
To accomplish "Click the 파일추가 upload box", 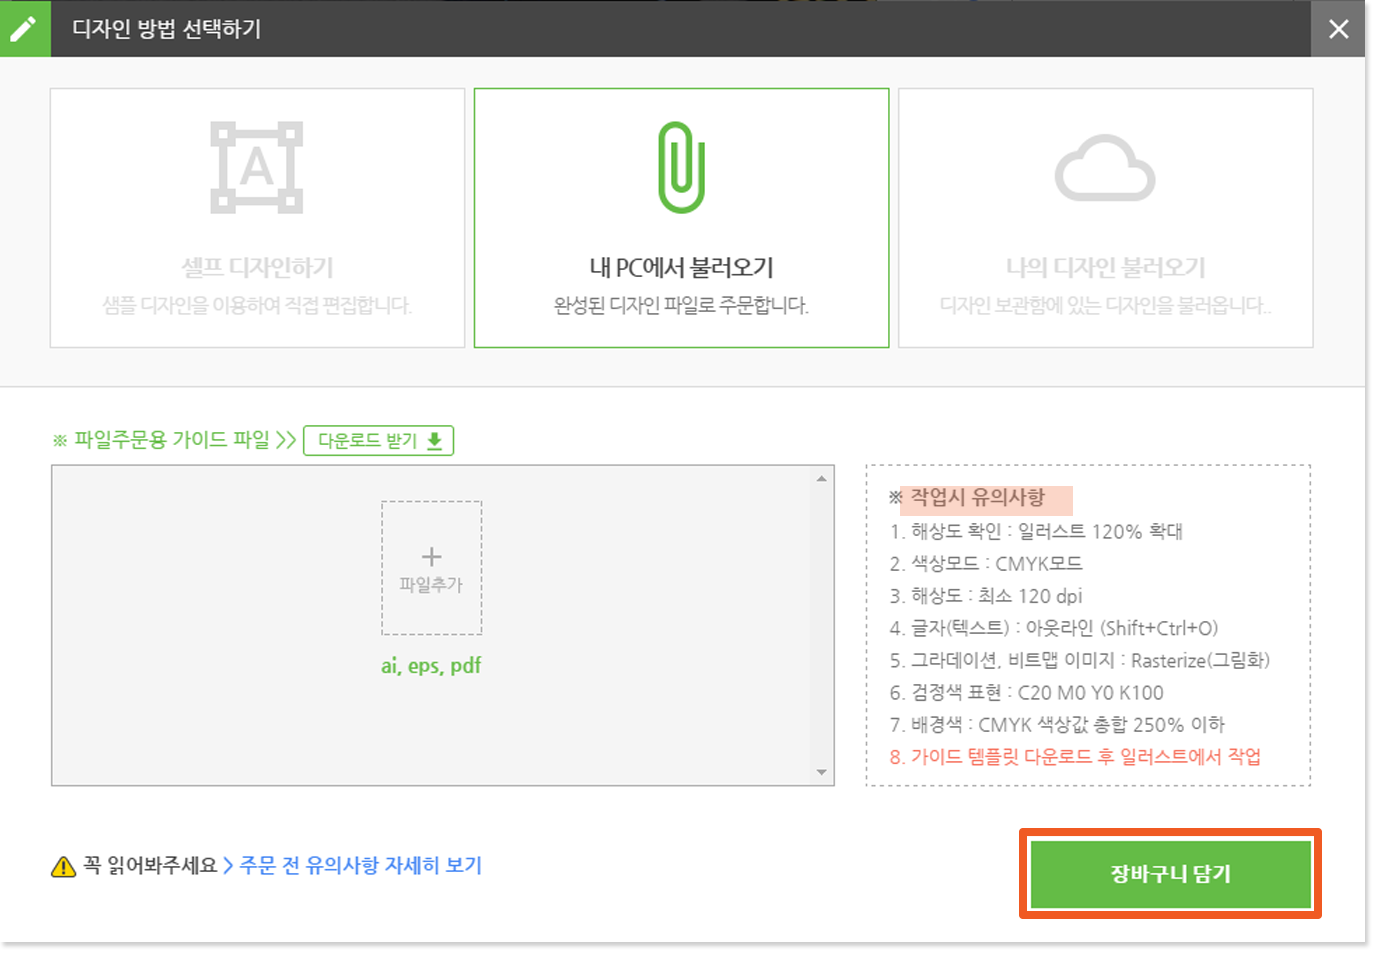I will [432, 568].
